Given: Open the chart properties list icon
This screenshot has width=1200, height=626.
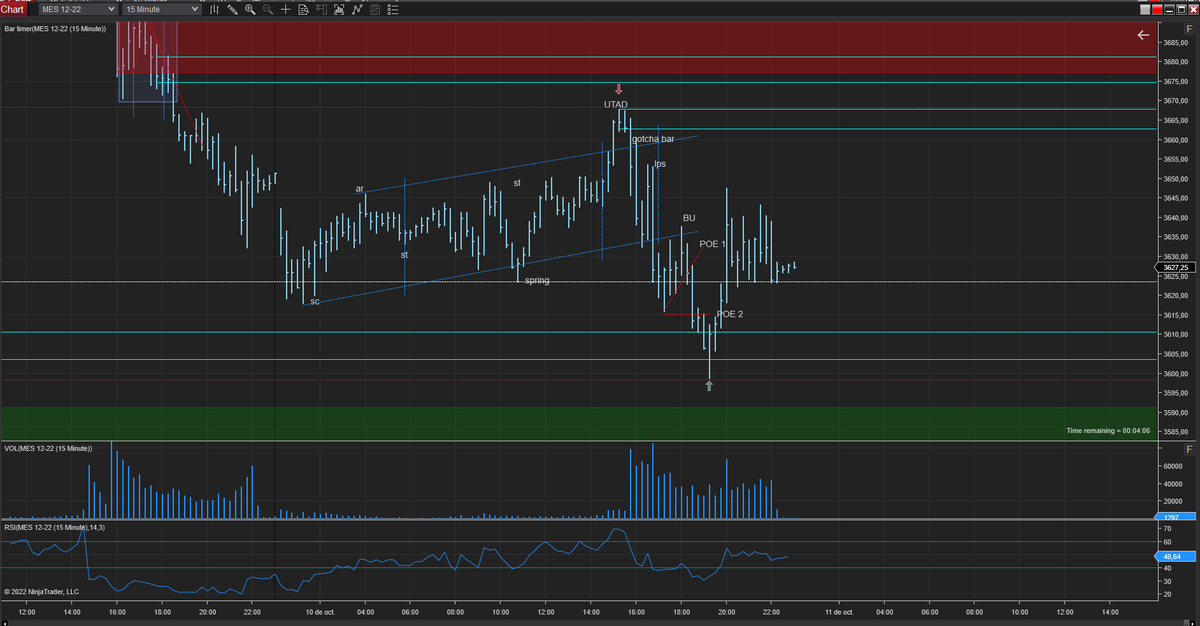Looking at the screenshot, I should point(392,9).
